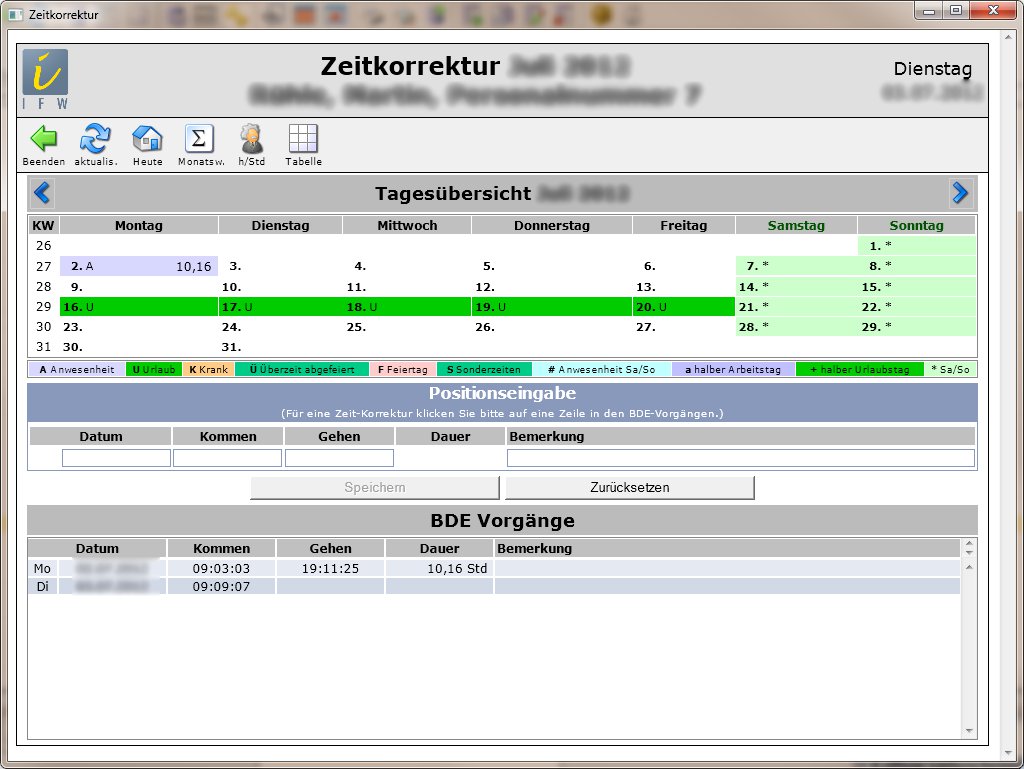The height and width of the screenshot is (769, 1024).
Task: Go to next month with right arrow
Action: pyautogui.click(x=960, y=192)
